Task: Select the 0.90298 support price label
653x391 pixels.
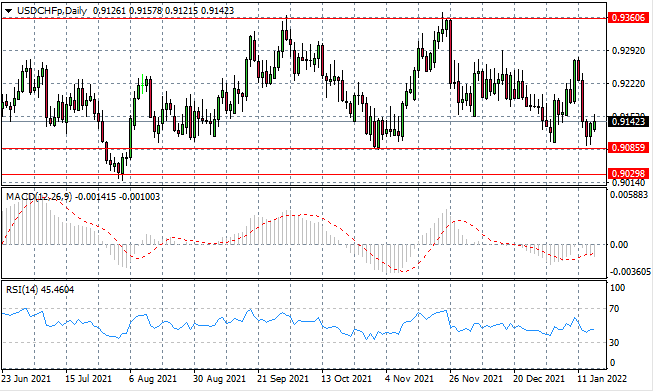Action: point(629,173)
